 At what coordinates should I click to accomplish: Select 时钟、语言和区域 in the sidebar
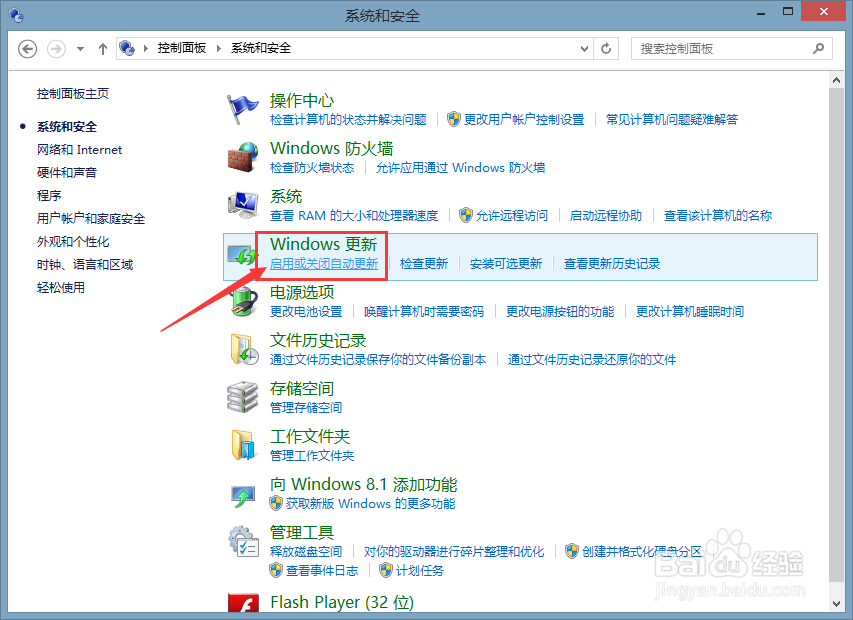(85, 265)
